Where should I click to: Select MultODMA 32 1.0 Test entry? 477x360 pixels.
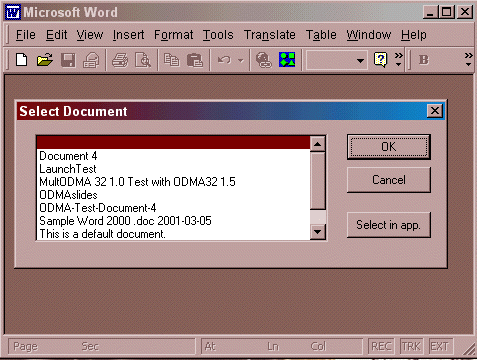click(x=173, y=182)
